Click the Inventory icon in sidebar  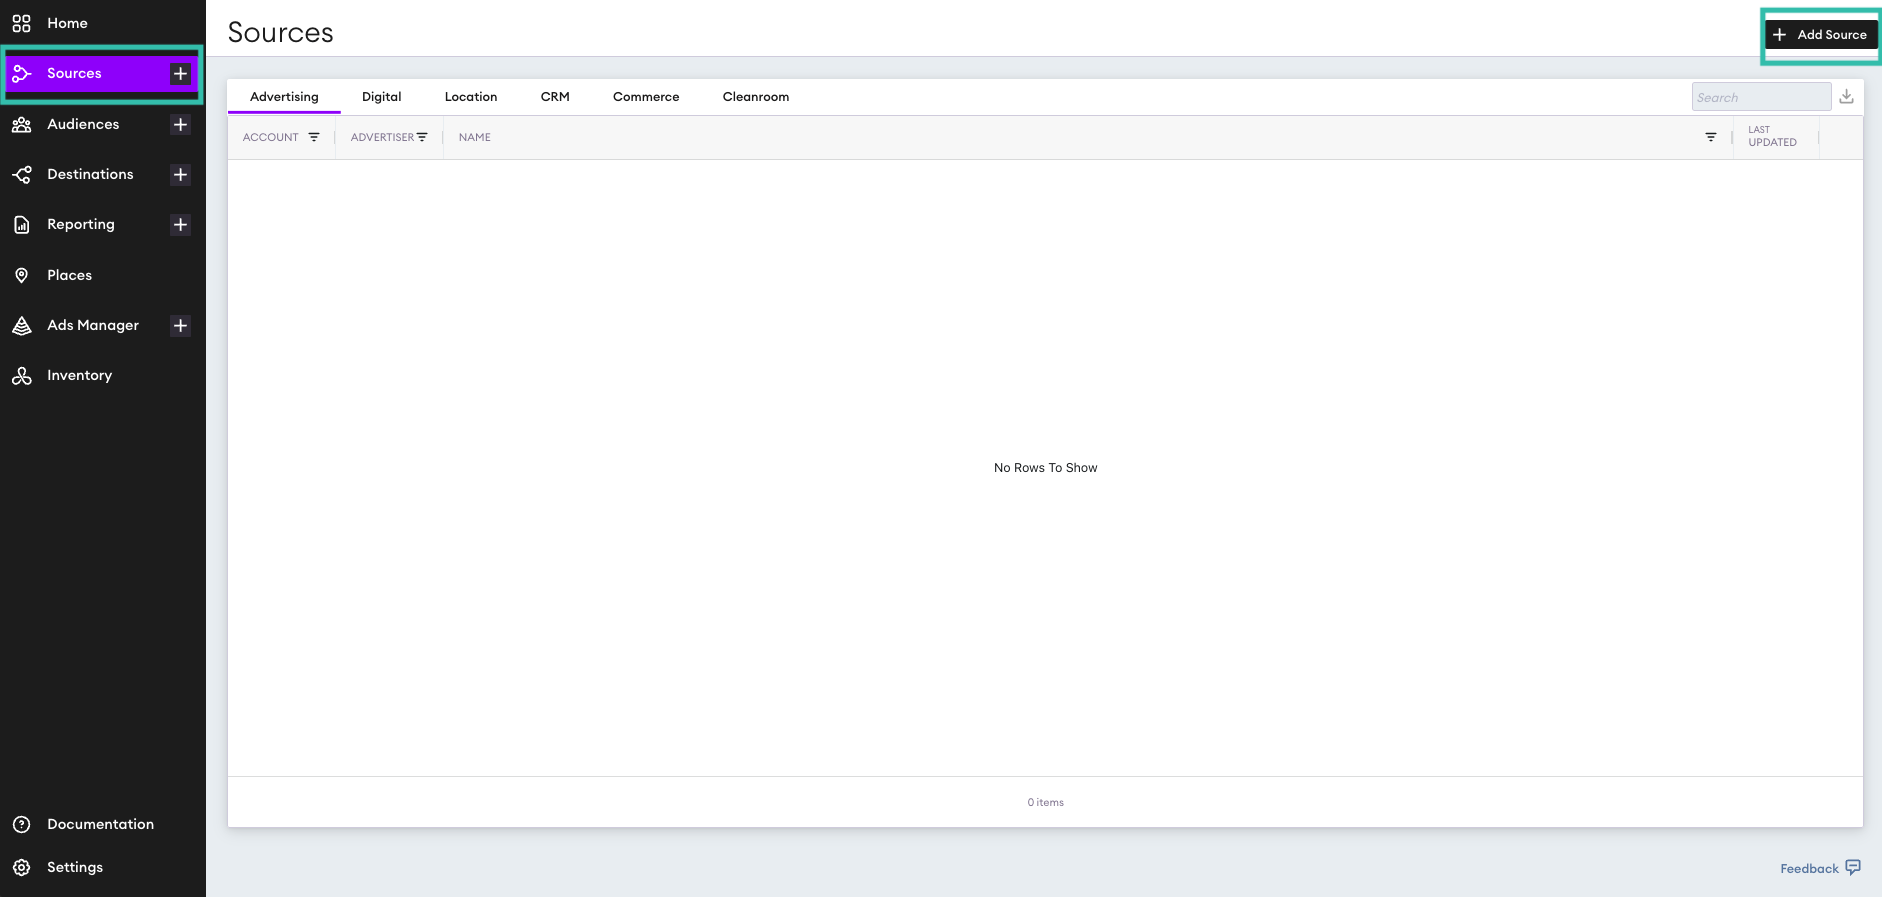[22, 376]
